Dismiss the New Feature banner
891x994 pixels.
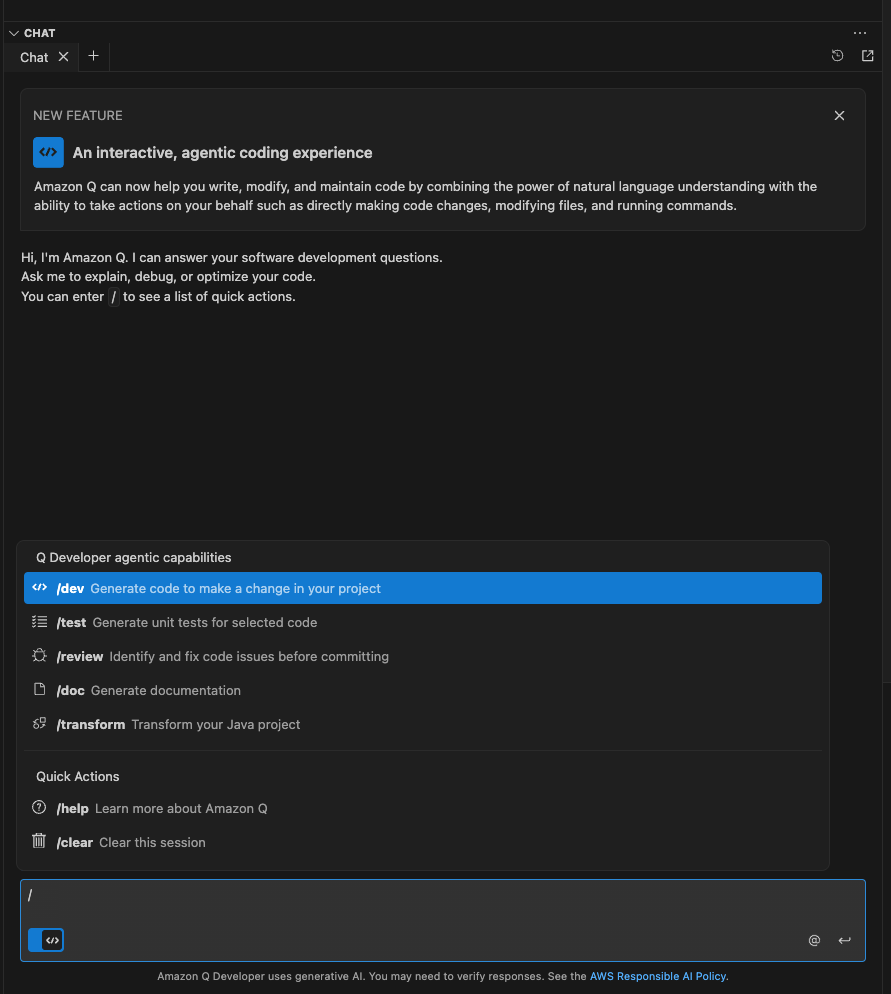(839, 116)
